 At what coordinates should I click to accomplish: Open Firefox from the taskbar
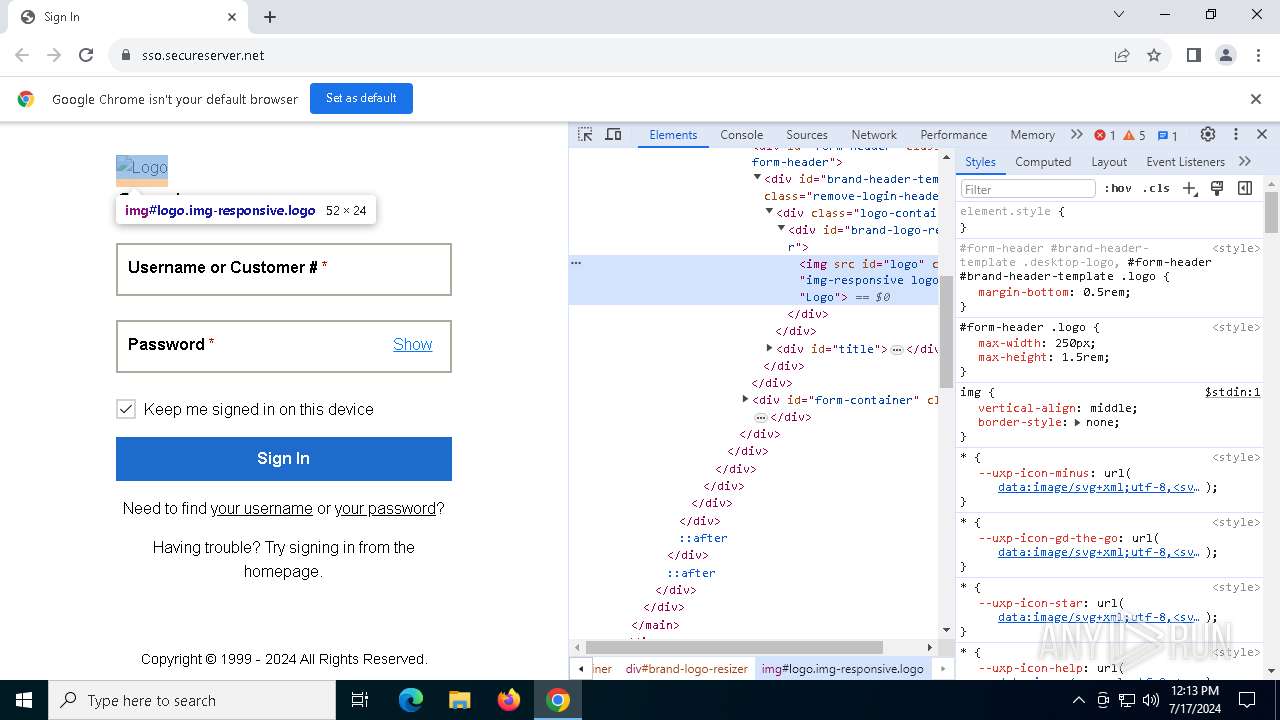click(x=509, y=700)
